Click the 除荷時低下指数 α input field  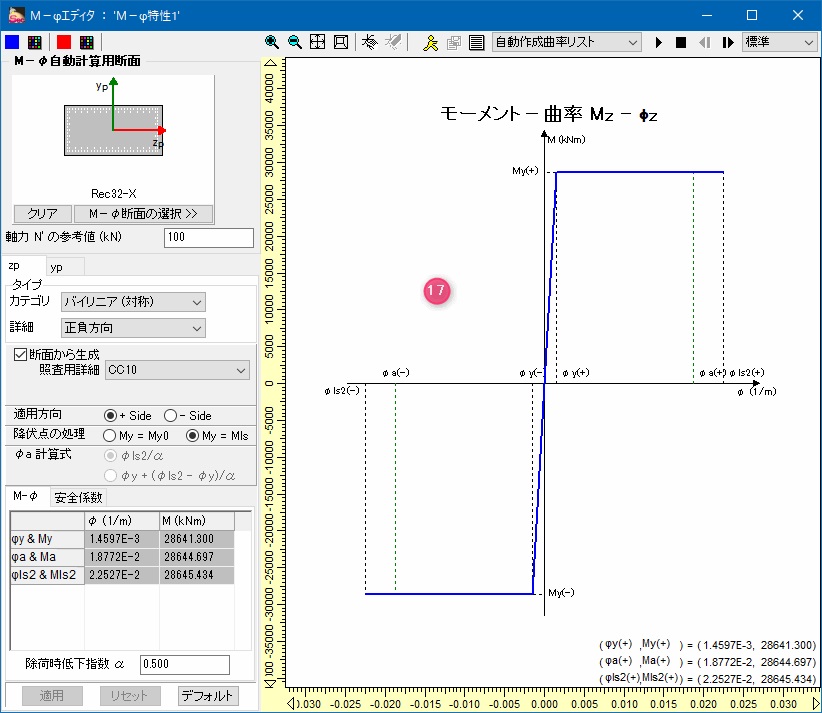(185, 664)
